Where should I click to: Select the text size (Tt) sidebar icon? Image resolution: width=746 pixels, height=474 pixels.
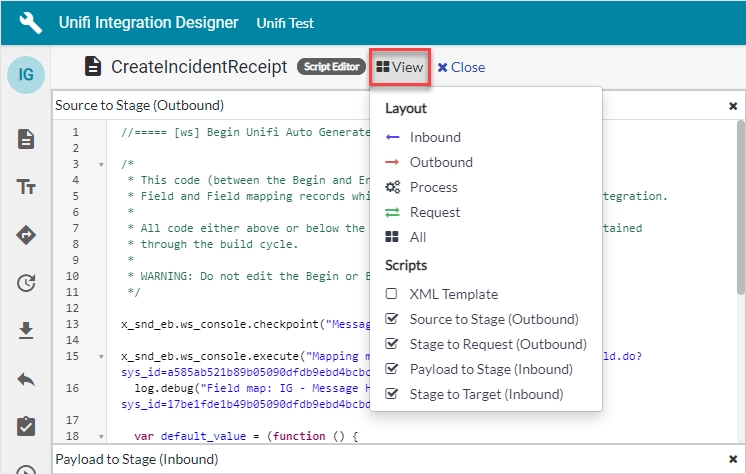(x=26, y=187)
